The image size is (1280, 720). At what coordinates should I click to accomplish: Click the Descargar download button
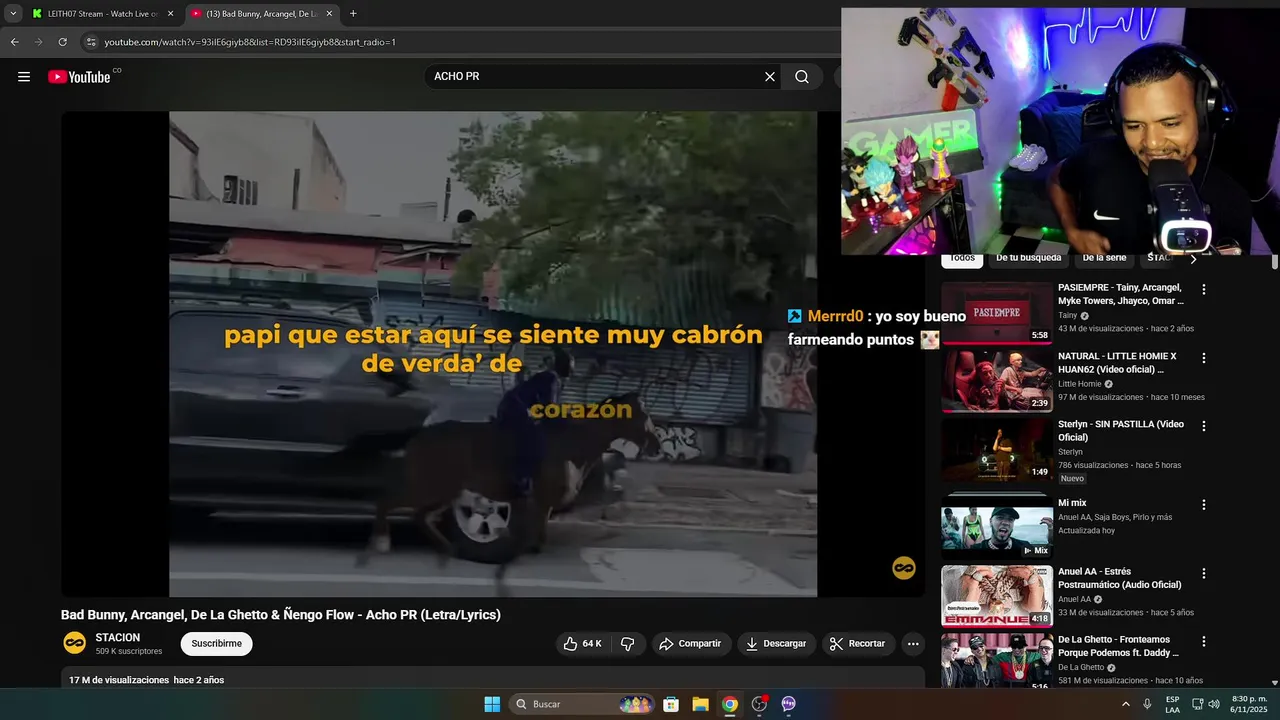(x=776, y=644)
